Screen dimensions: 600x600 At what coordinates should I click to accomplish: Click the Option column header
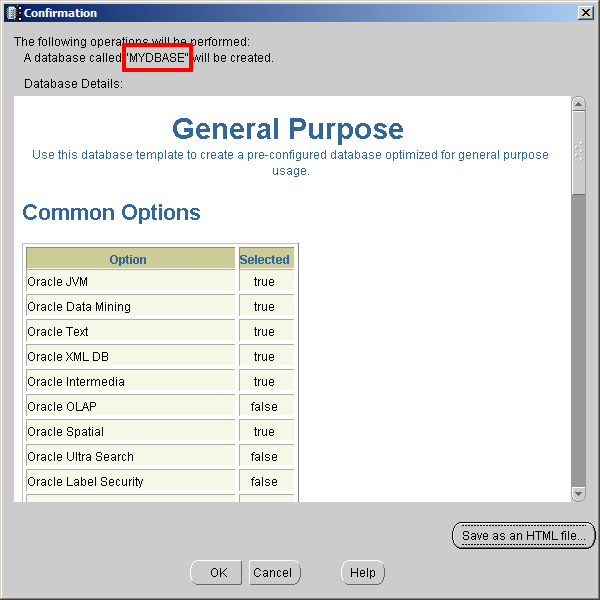coord(130,259)
